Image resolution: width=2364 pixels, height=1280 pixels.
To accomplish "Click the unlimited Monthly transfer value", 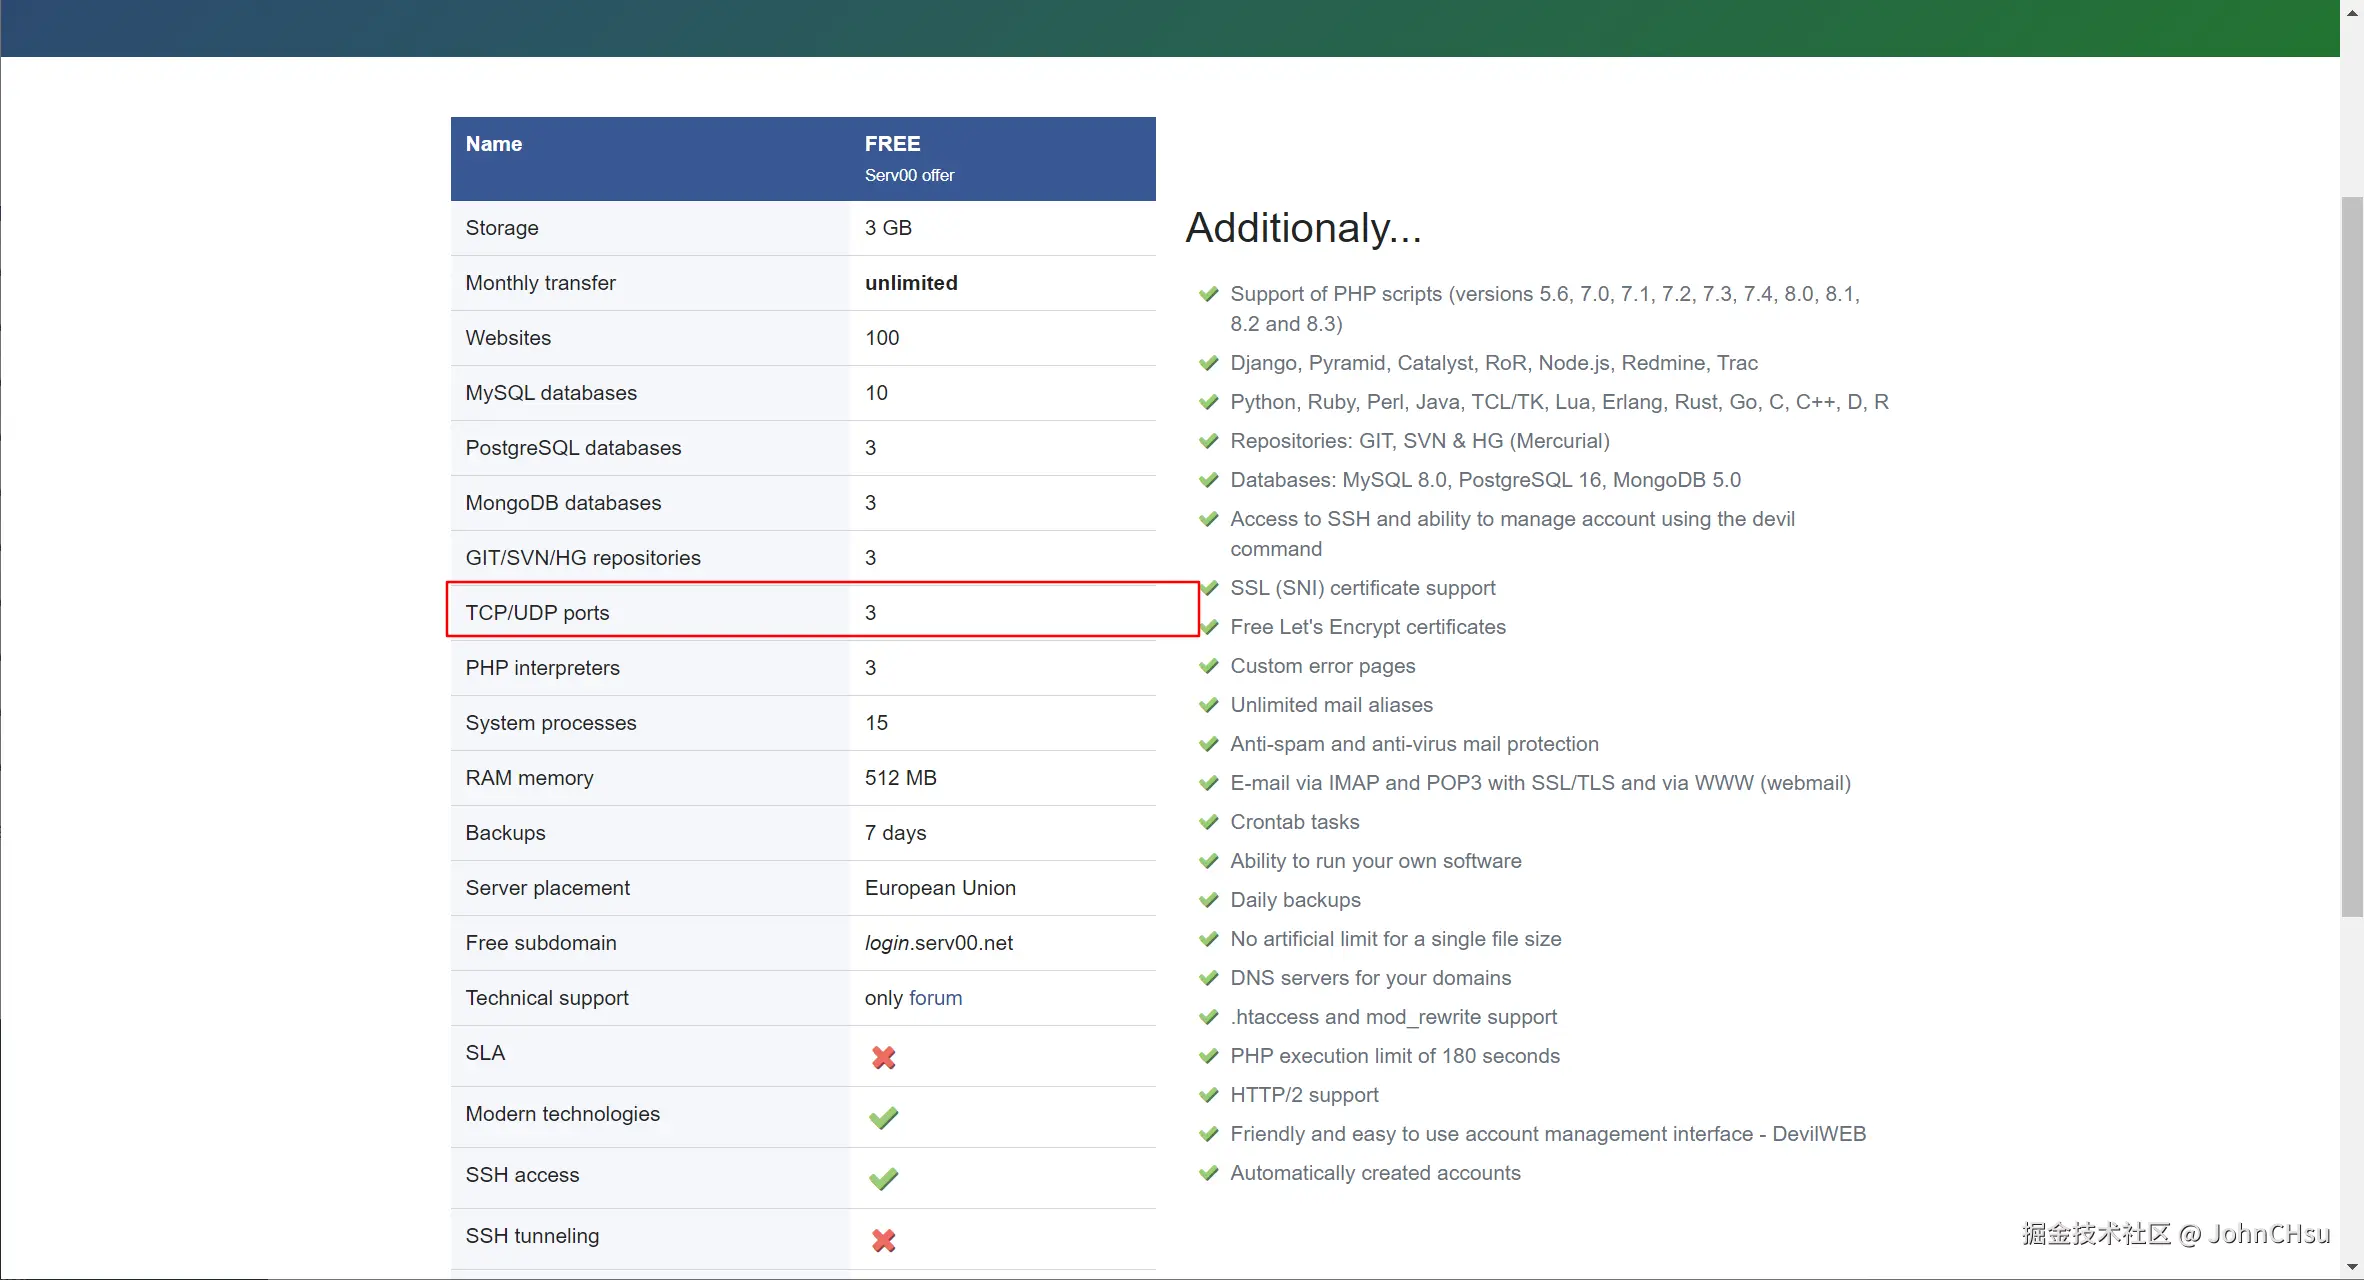I will [910, 283].
